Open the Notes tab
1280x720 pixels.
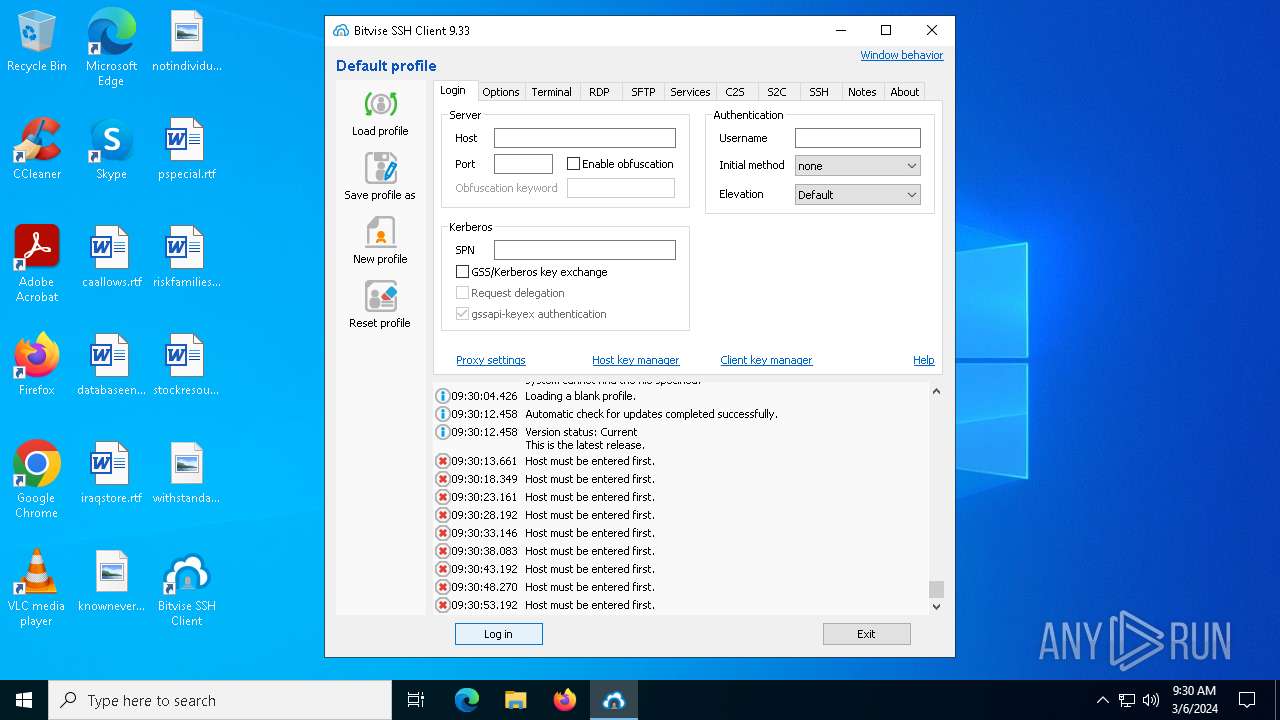862,92
